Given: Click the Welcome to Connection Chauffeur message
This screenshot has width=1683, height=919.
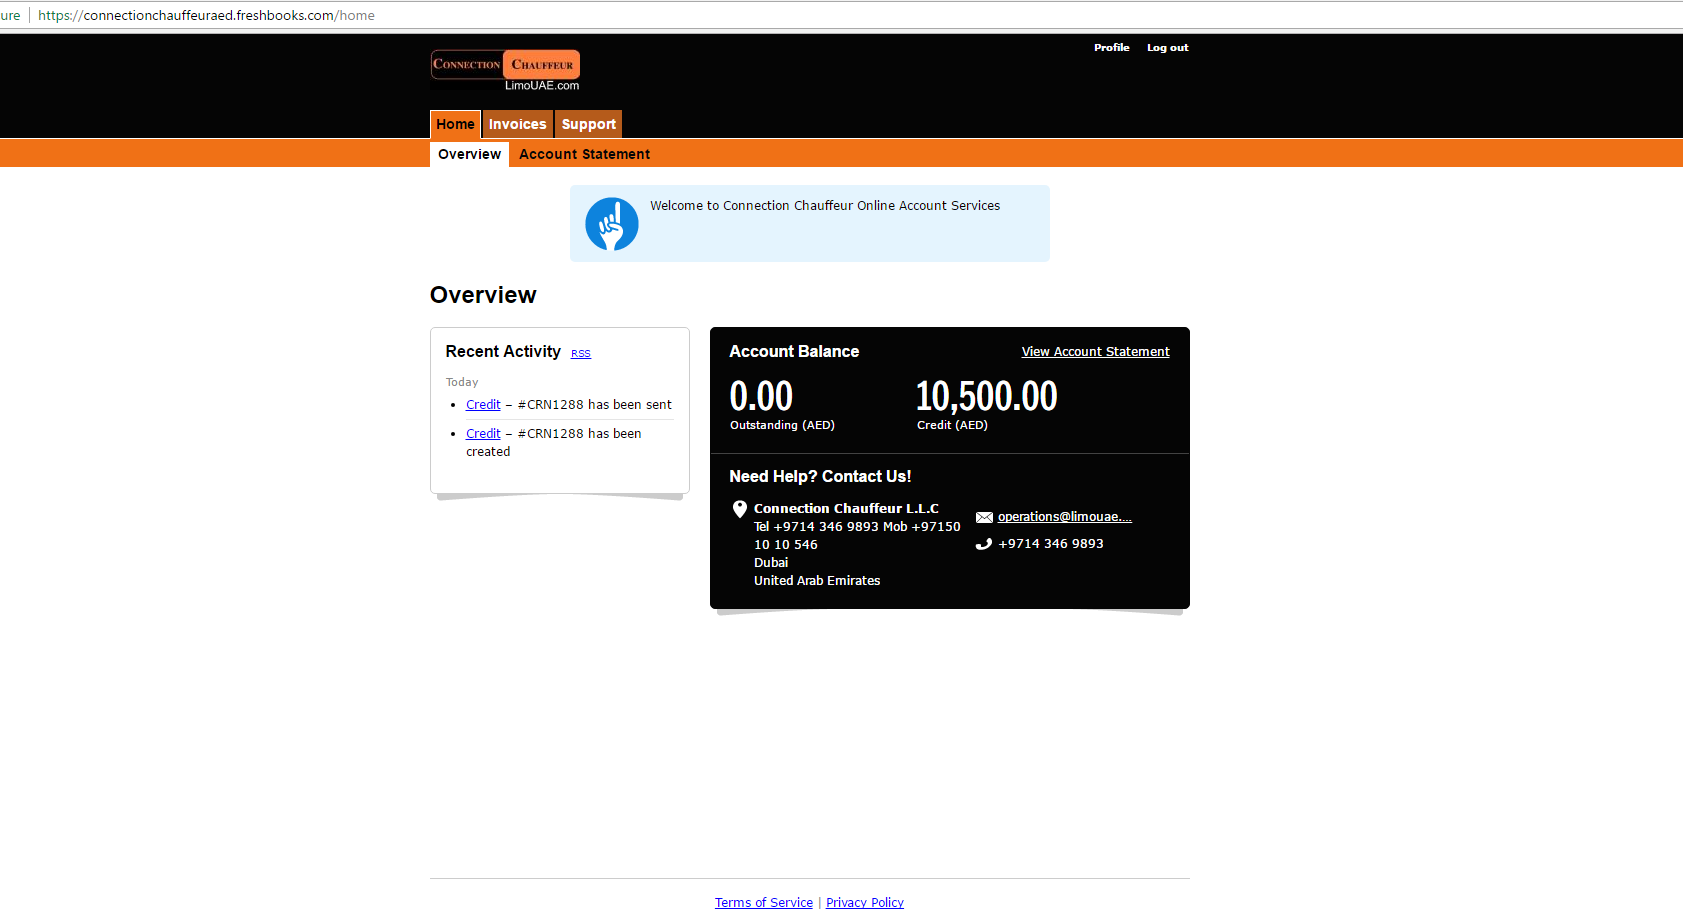Looking at the screenshot, I should tap(825, 206).
